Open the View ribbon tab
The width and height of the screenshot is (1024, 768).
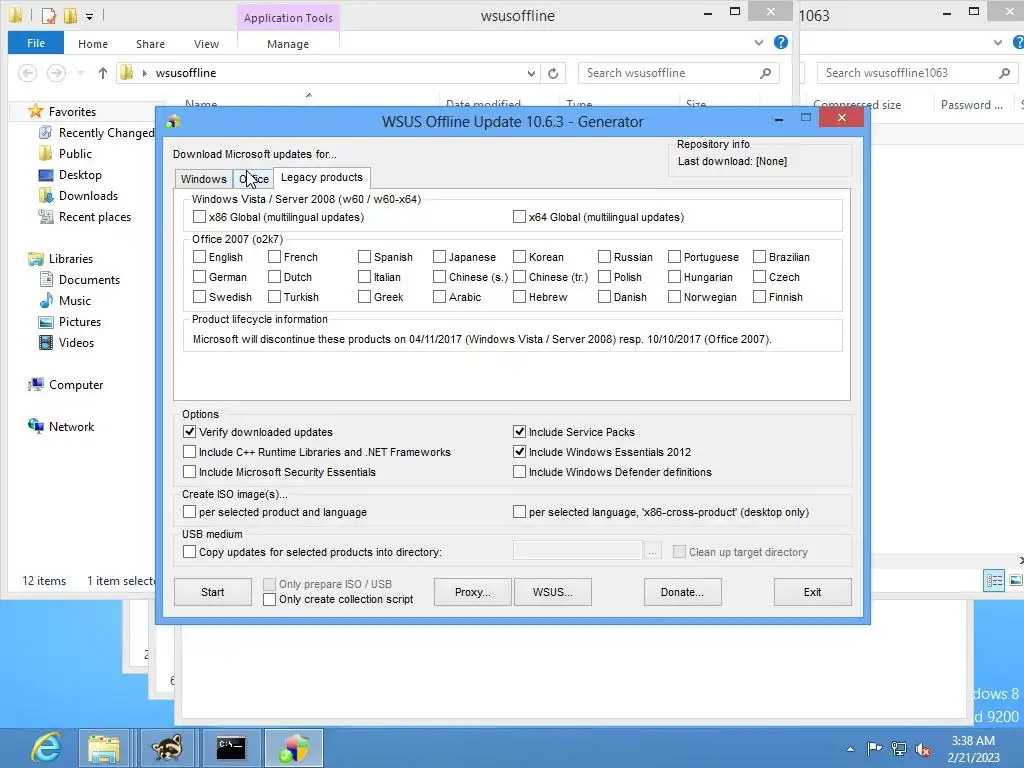click(206, 44)
